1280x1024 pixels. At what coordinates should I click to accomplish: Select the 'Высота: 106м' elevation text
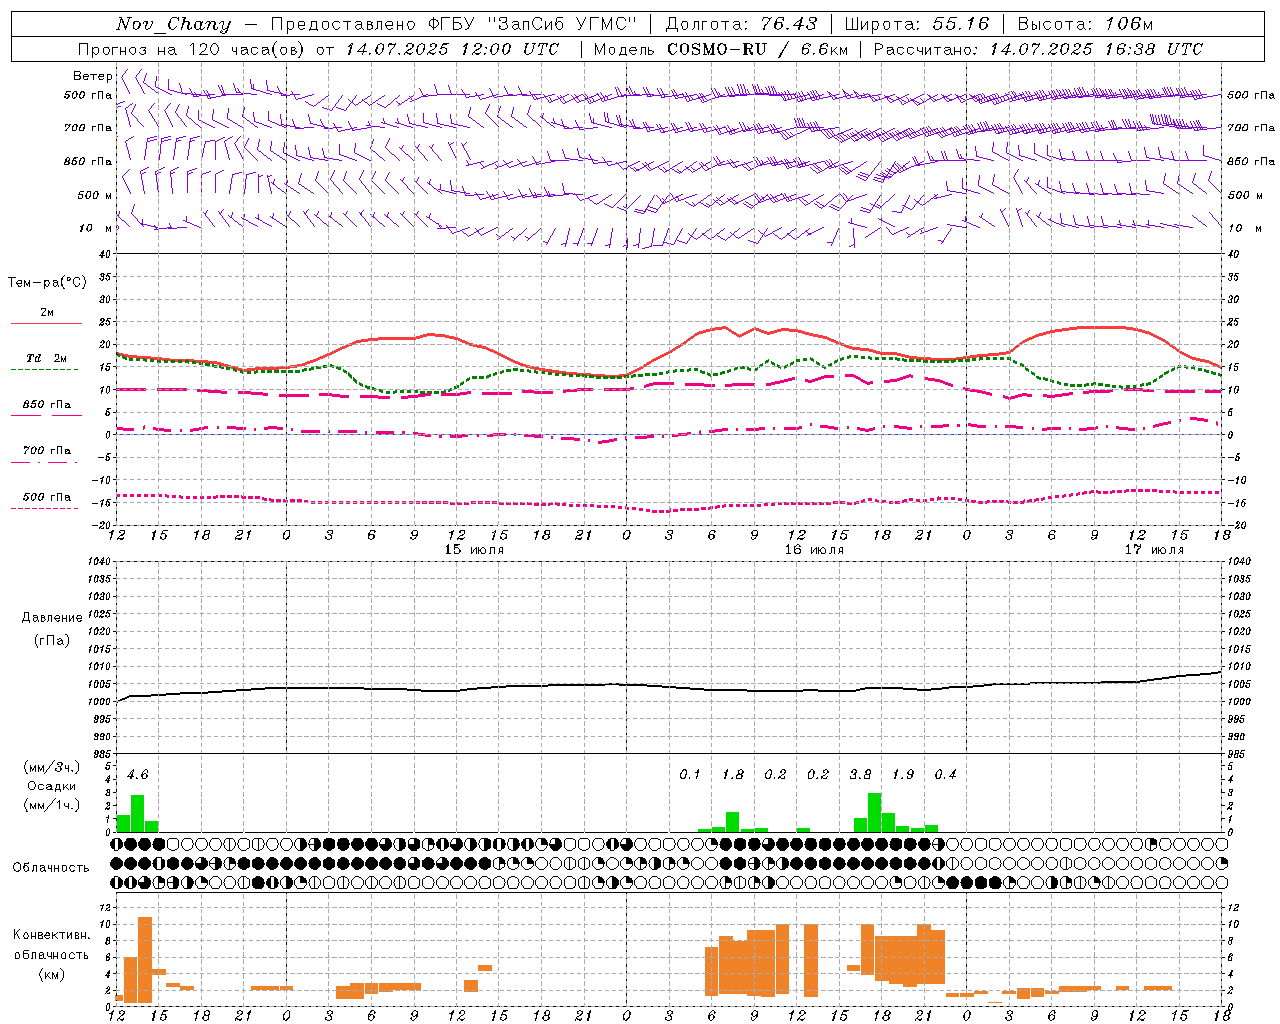click(x=1085, y=24)
